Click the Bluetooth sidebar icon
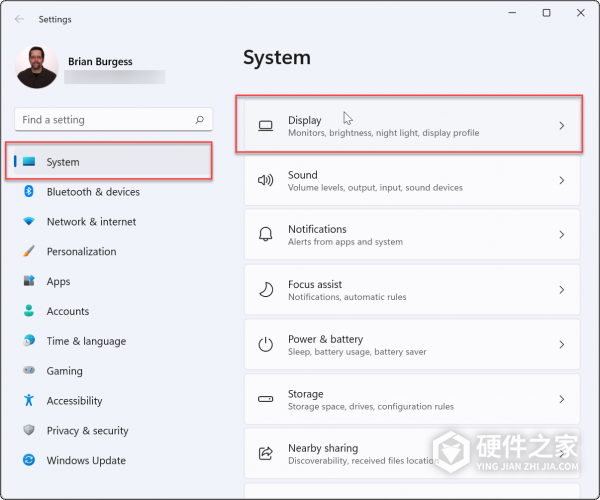 click(29, 191)
